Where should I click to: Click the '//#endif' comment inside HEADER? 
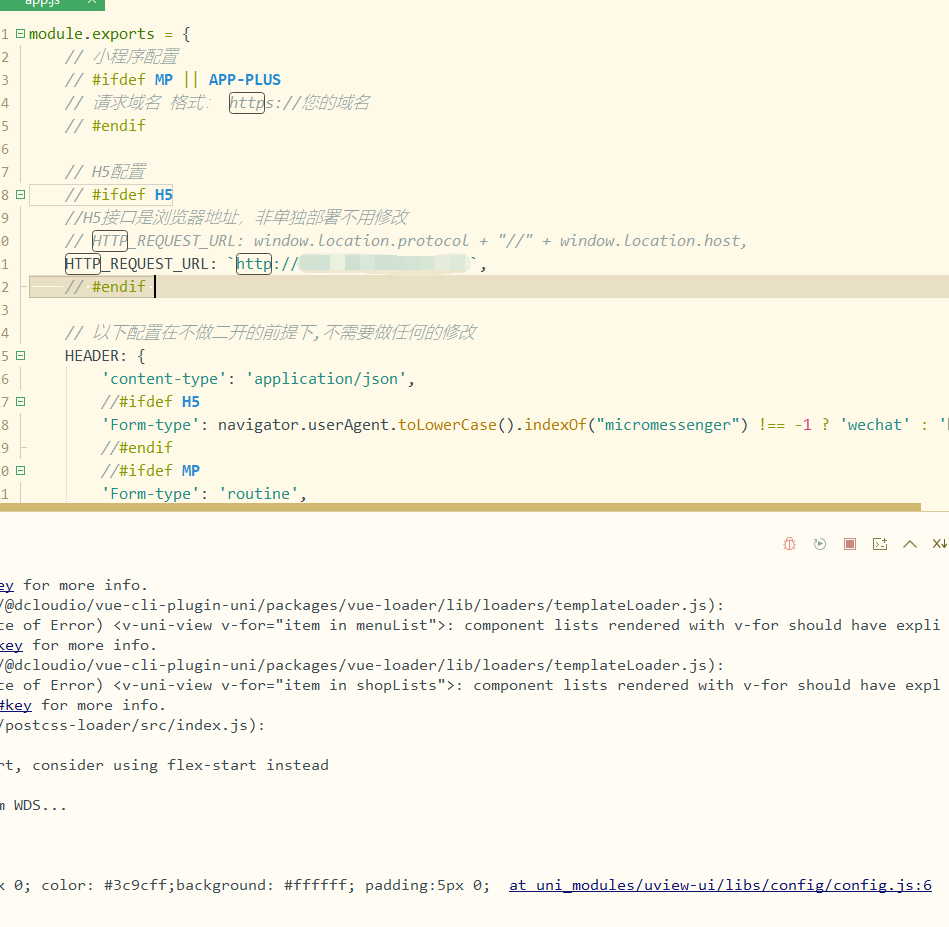137,448
